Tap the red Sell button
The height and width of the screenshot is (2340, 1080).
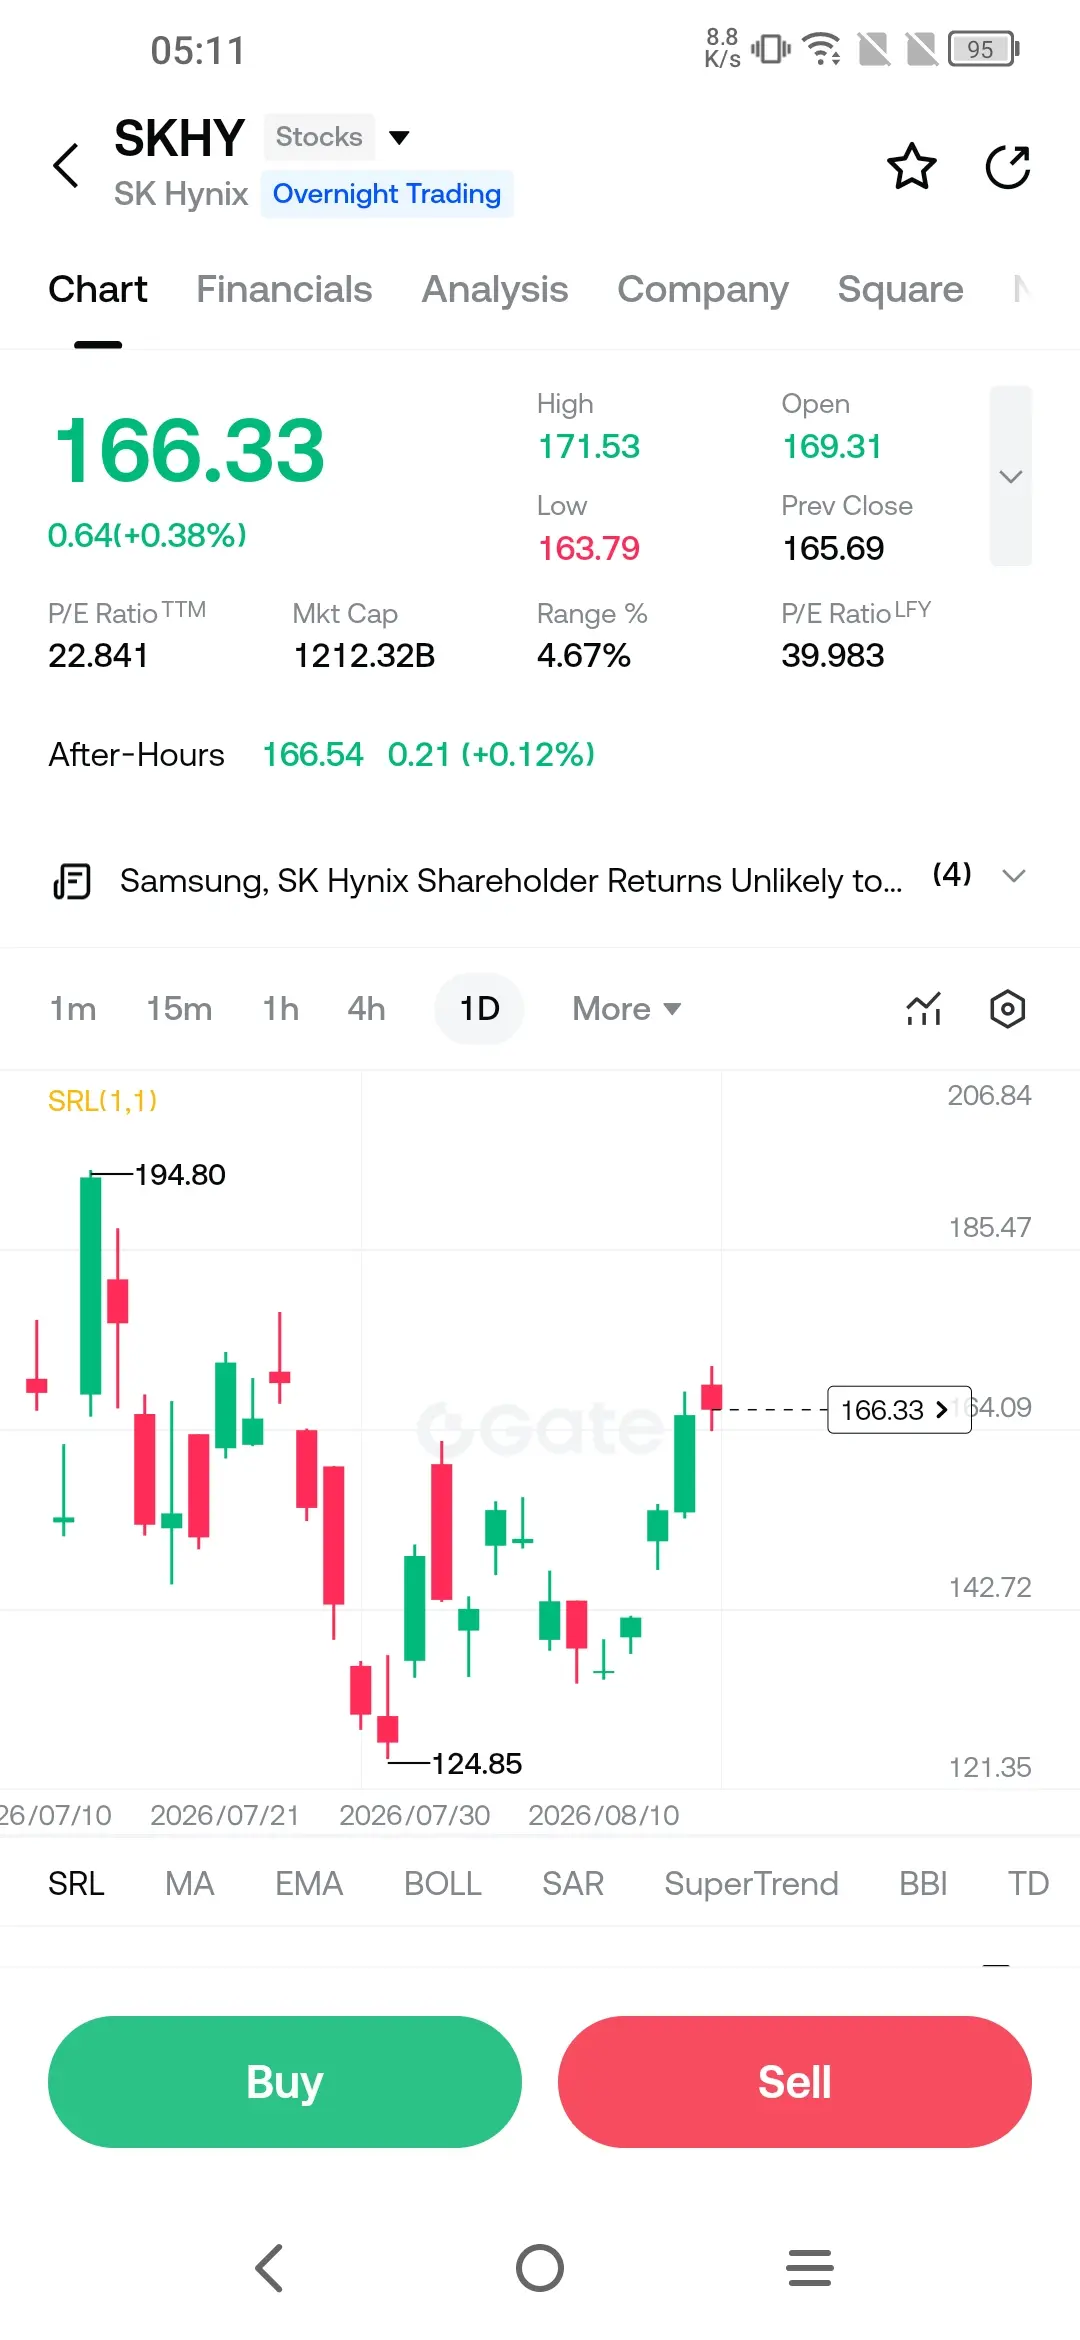[x=795, y=2082]
